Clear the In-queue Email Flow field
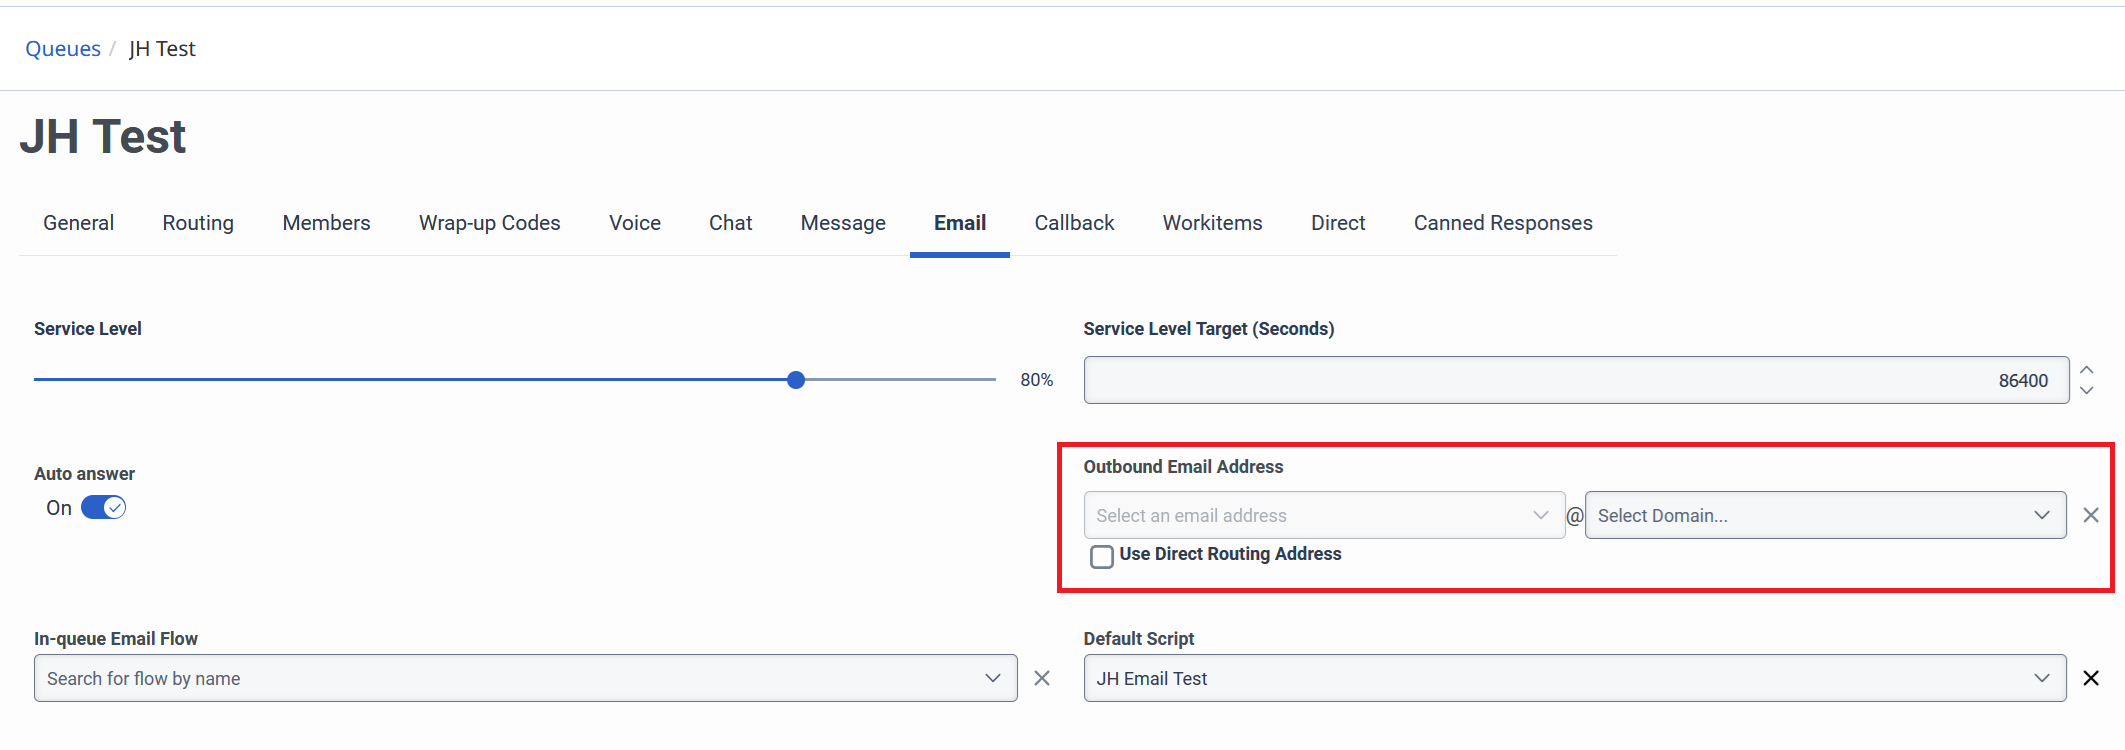 click(1041, 678)
